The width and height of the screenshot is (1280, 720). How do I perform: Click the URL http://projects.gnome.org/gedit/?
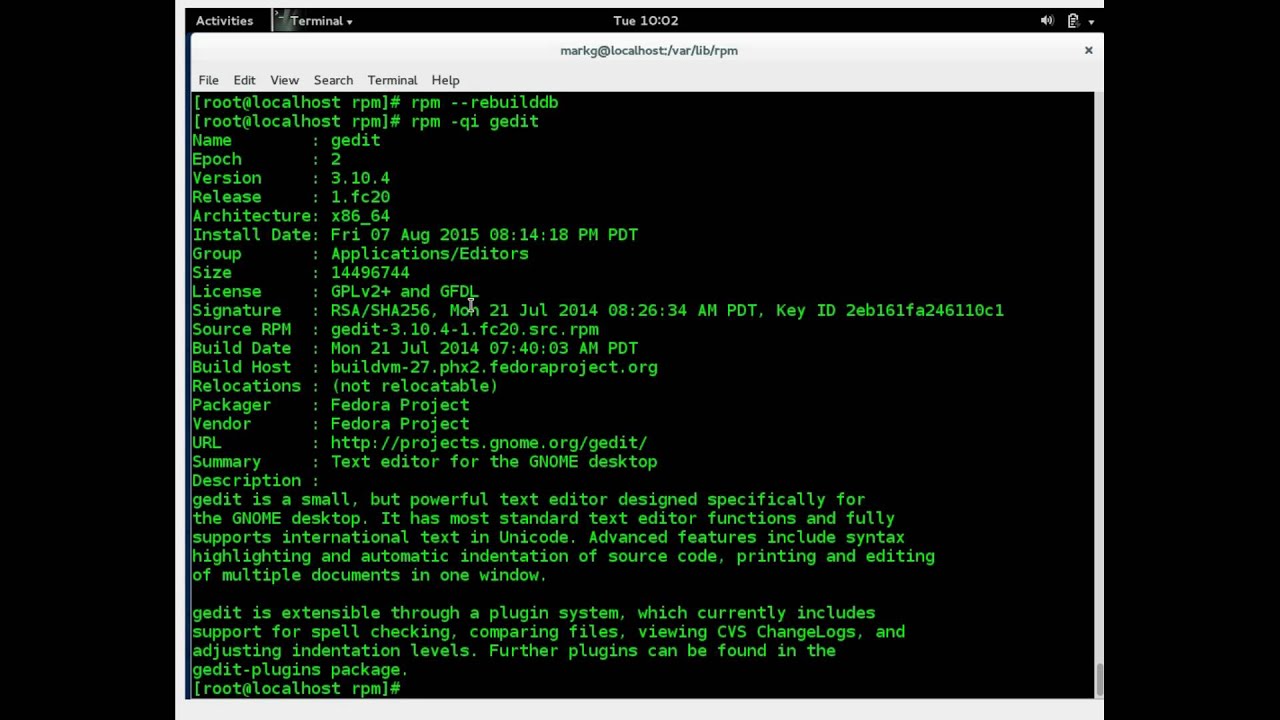coord(489,442)
